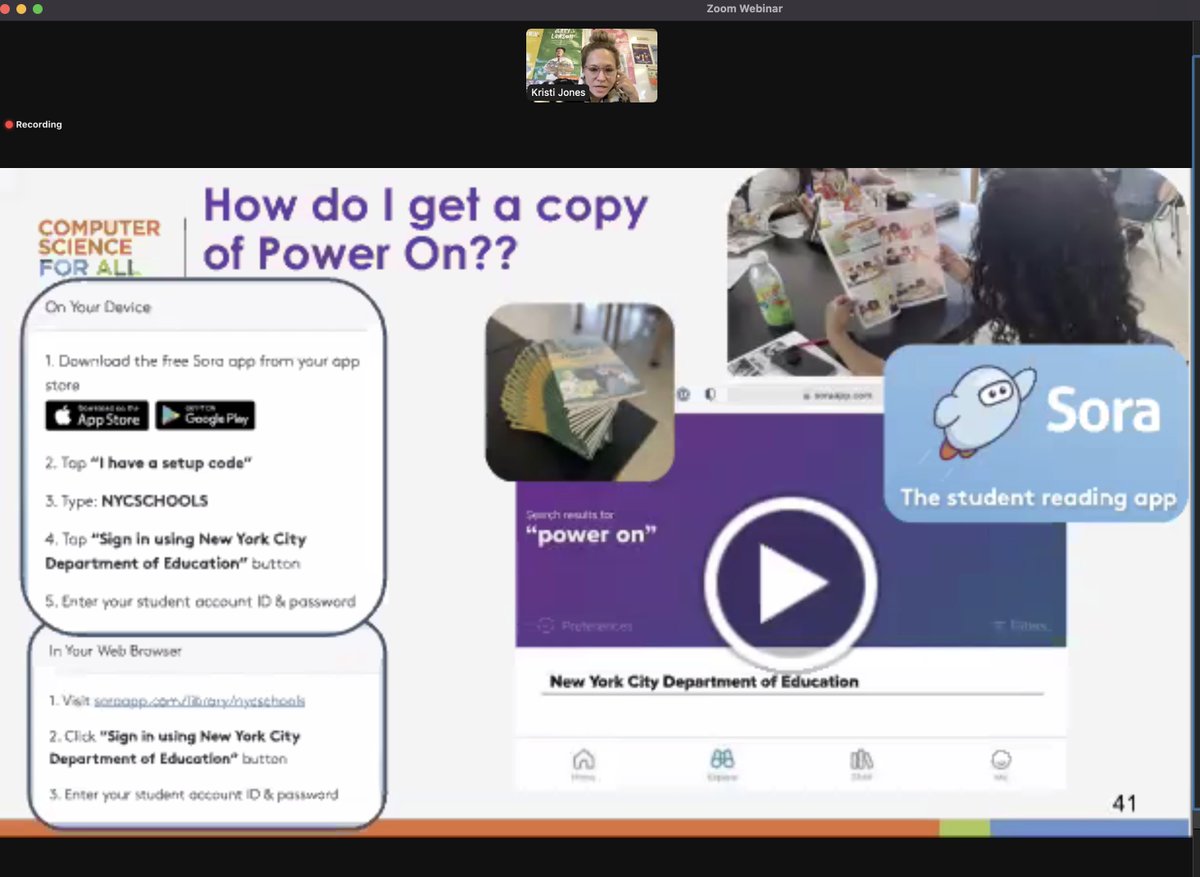Click the green macOS full-screen window button

coord(38,9)
